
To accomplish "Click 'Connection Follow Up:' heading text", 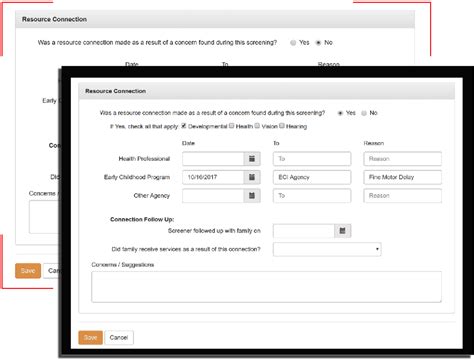I will tap(142, 219).
